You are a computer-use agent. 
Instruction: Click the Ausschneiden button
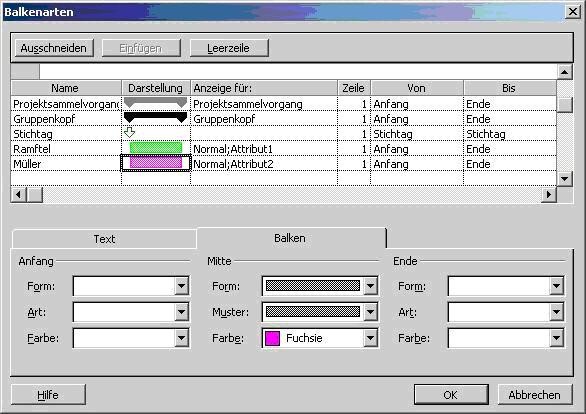point(54,48)
